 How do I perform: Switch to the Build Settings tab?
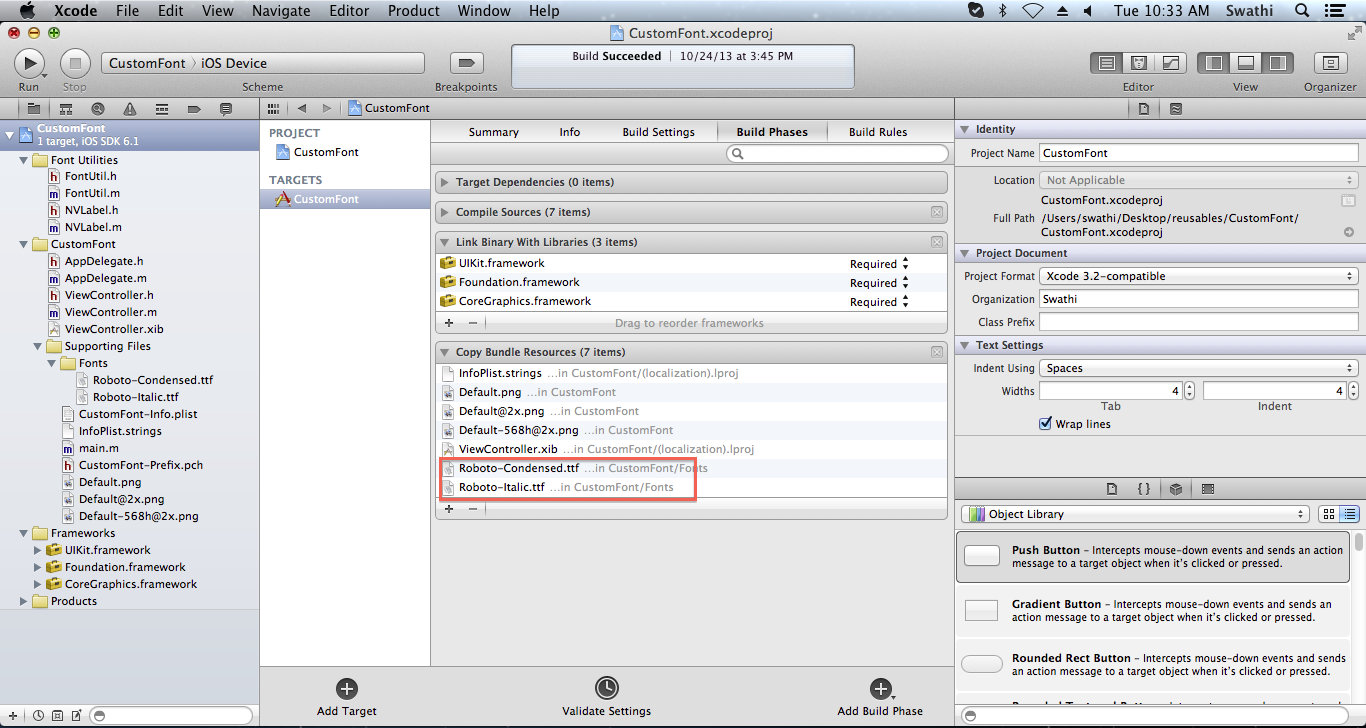click(658, 132)
